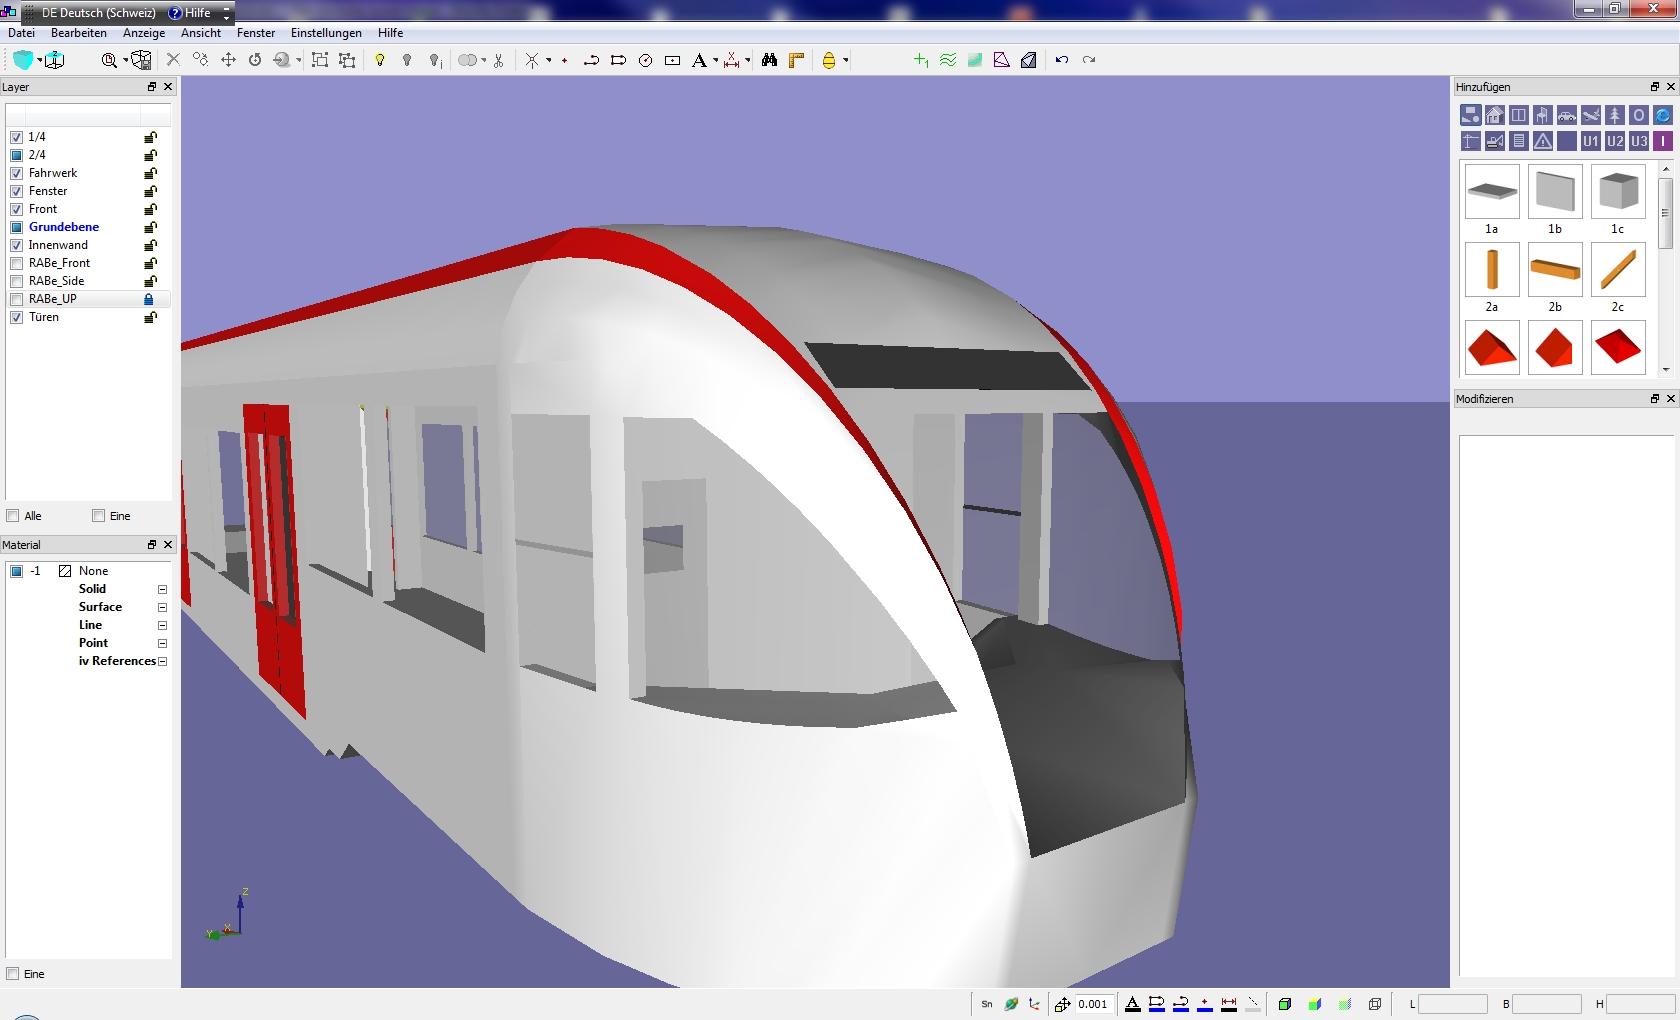Select the Grundebene layer name
1680x1020 pixels.
coord(64,227)
